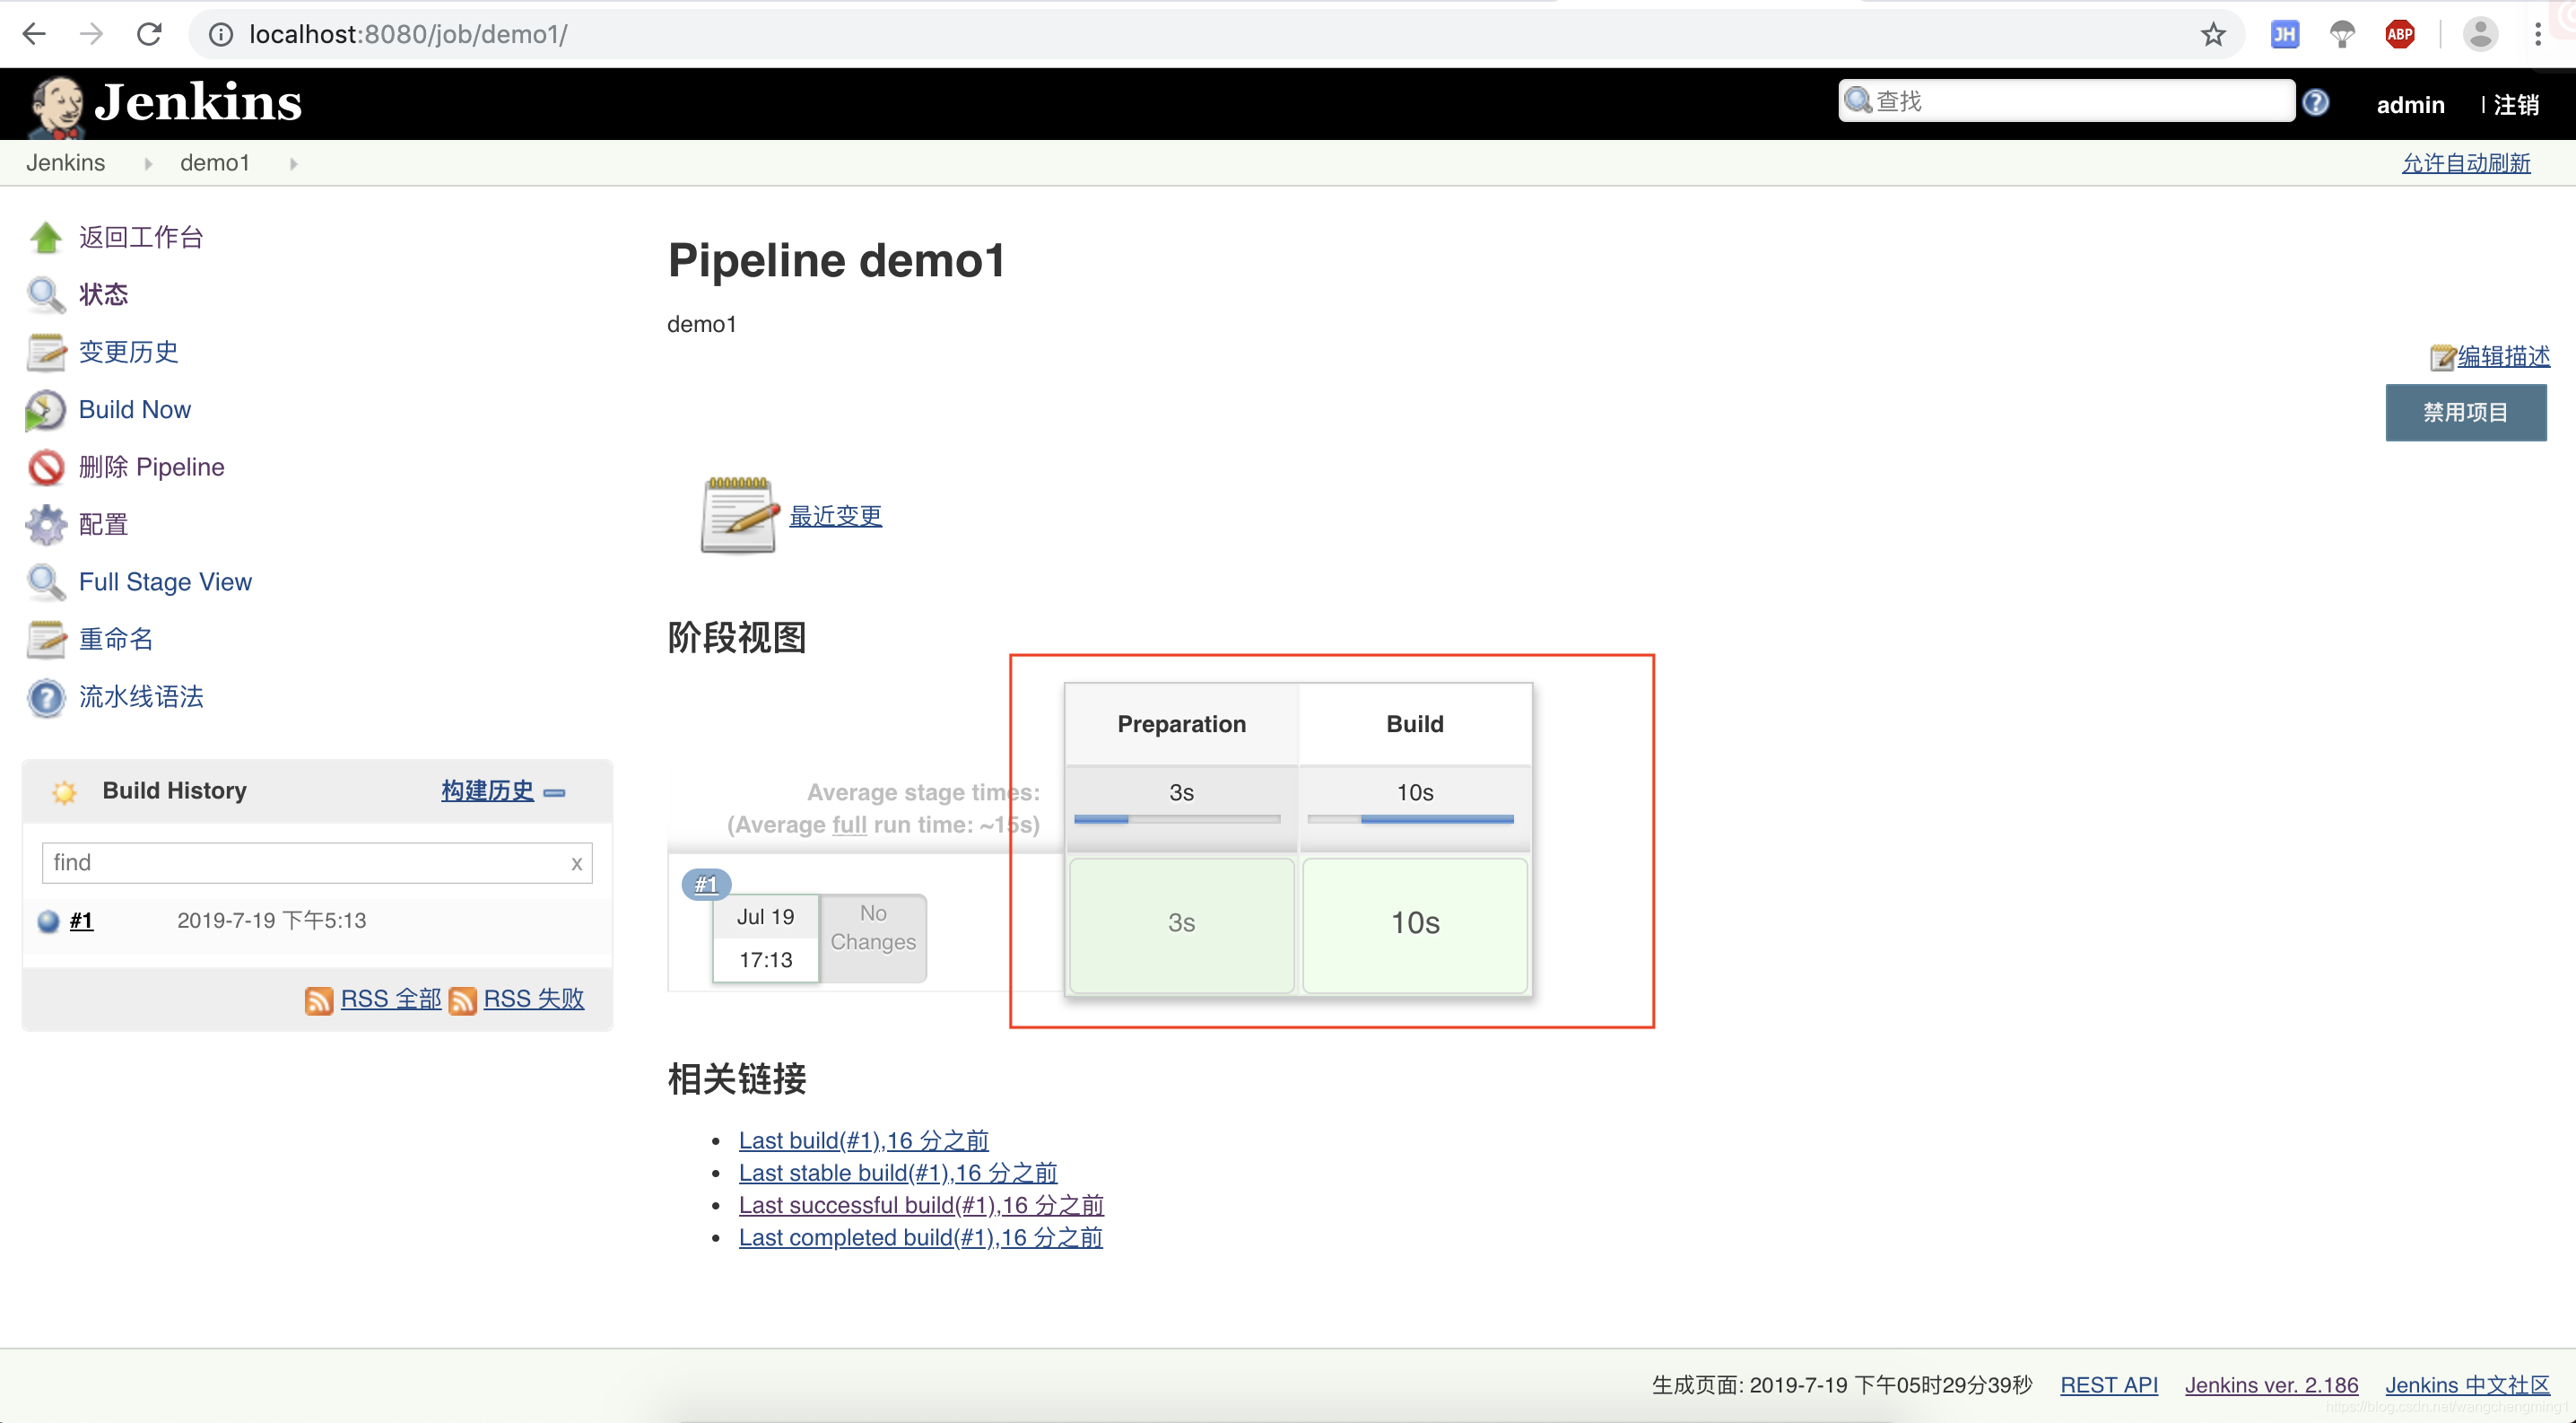Expand the demo1 breadcrumb arrow
The height and width of the screenshot is (1423, 2576).
click(293, 164)
